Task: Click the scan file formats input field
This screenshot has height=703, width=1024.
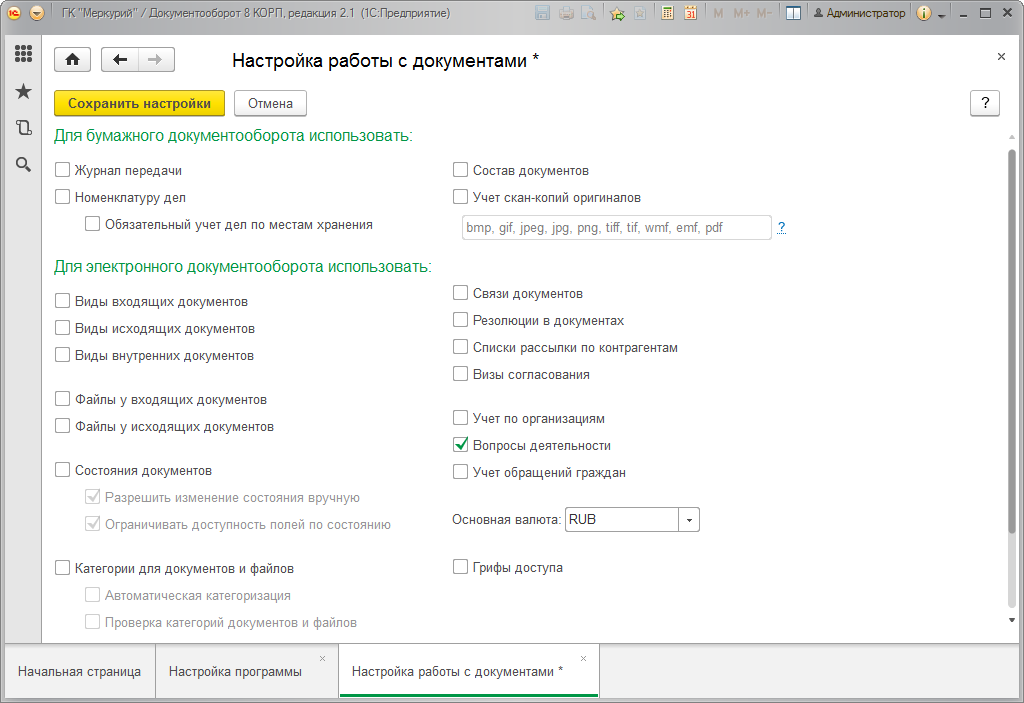Action: coord(616,227)
